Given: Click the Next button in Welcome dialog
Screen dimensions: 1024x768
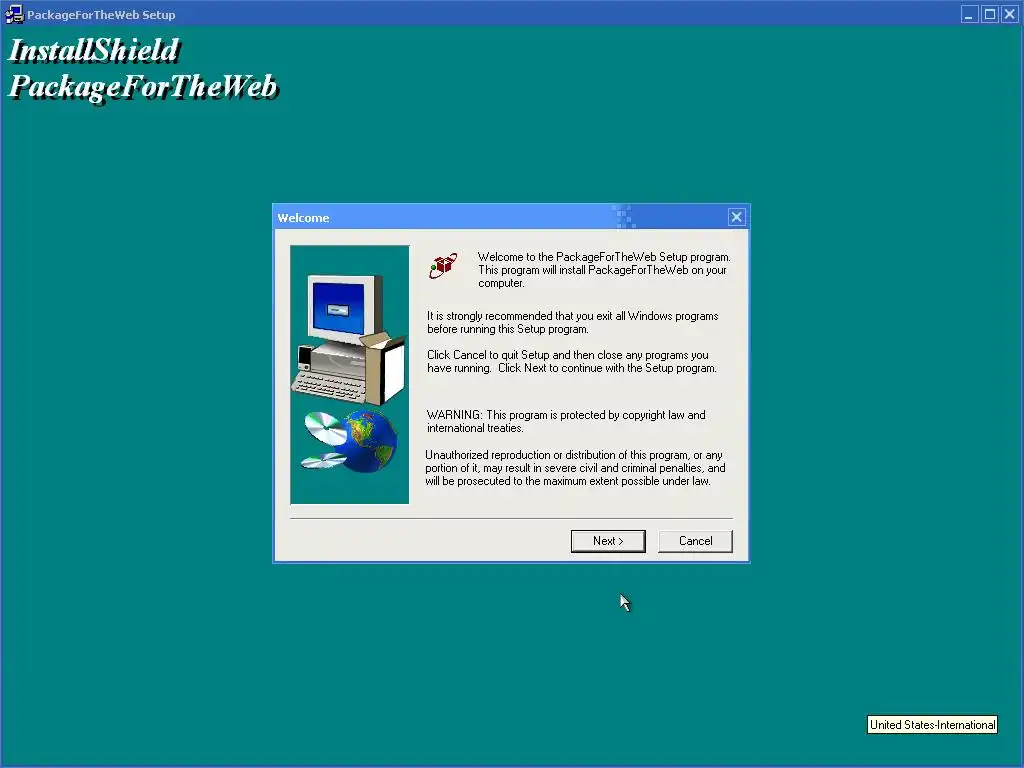Looking at the screenshot, I should pyautogui.click(x=608, y=541).
